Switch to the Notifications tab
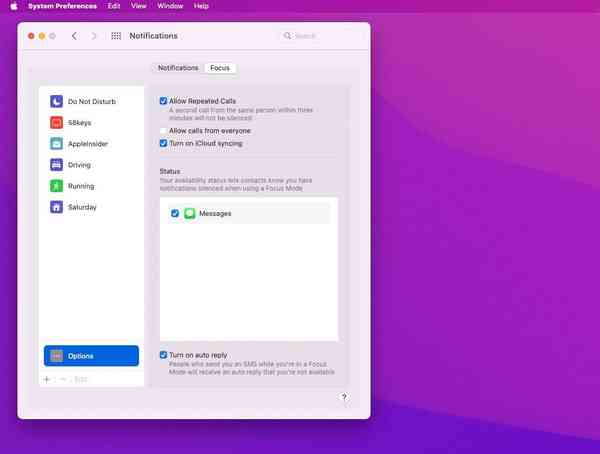Viewport: 600px width, 454px height. [178, 68]
